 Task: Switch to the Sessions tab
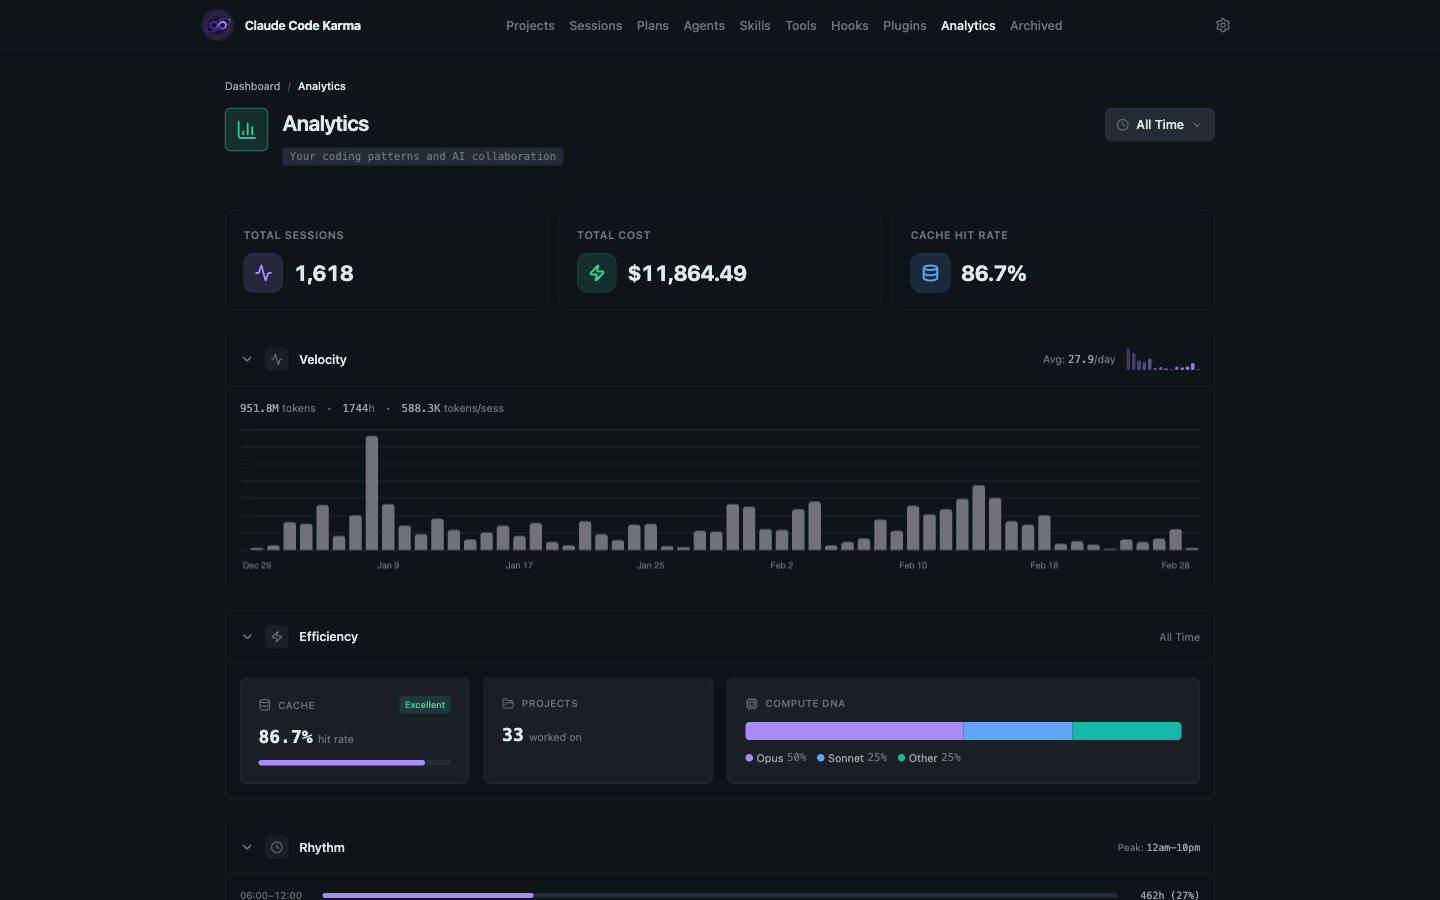[x=596, y=25]
